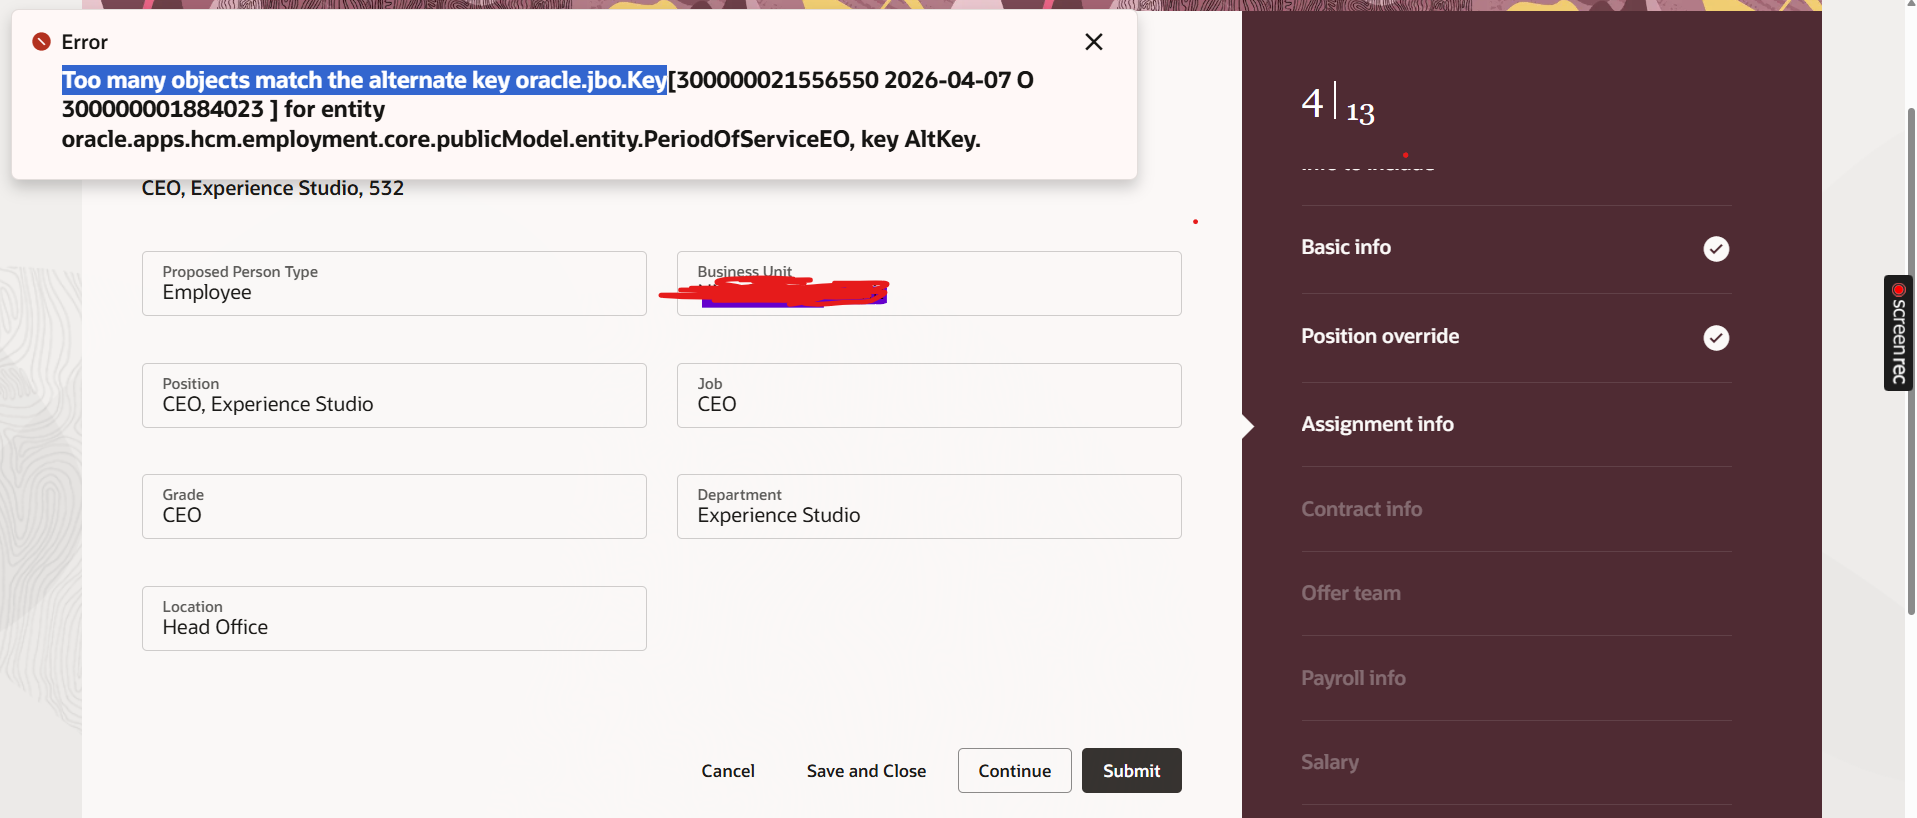The image size is (1917, 818).
Task: Click the Position override completed checkmark
Action: click(x=1716, y=338)
